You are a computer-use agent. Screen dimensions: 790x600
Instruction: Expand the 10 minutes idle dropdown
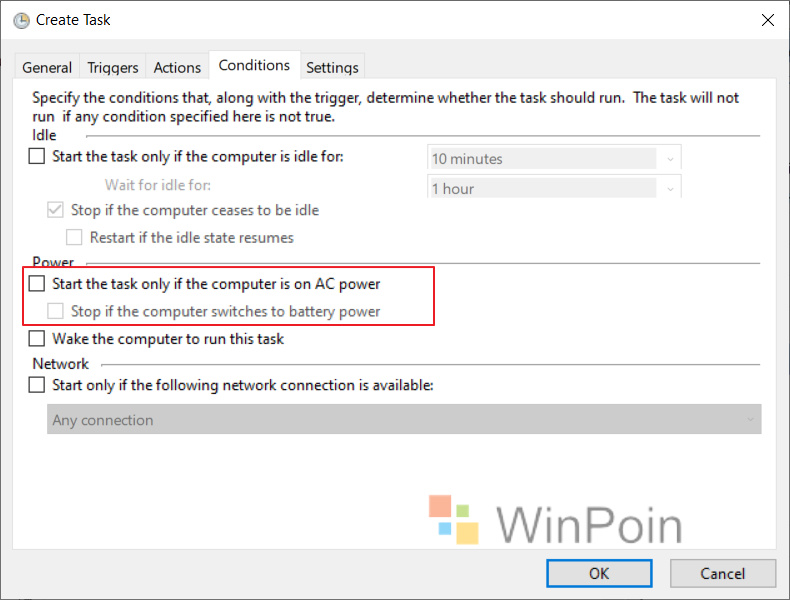tap(554, 159)
